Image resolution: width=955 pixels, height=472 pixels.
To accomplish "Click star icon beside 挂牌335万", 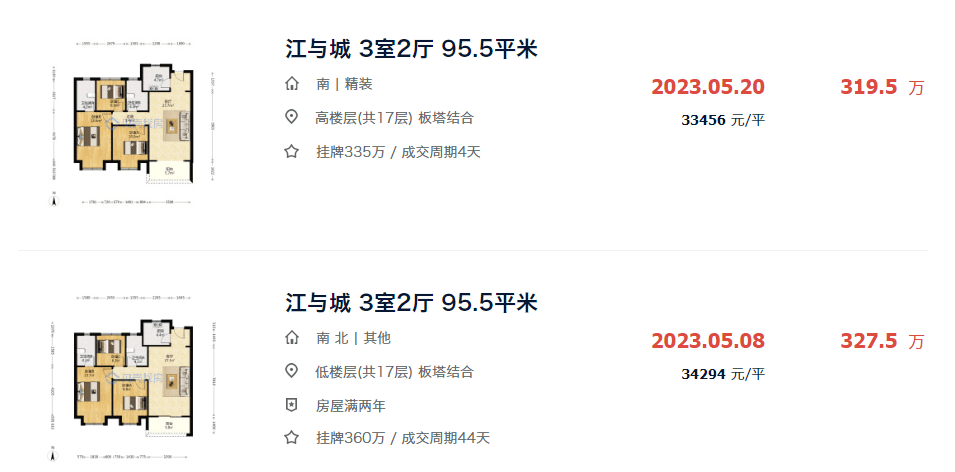I will click(292, 152).
